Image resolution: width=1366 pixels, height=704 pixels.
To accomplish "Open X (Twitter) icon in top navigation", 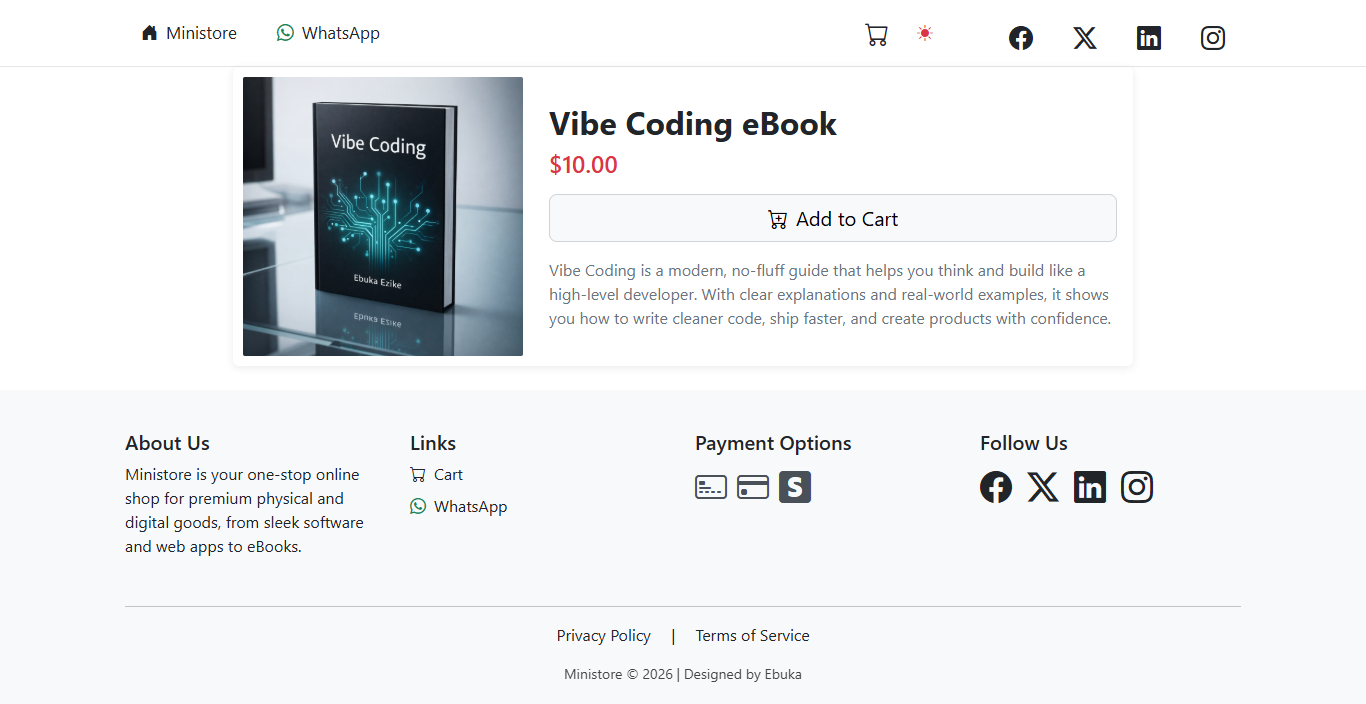I will pos(1084,38).
